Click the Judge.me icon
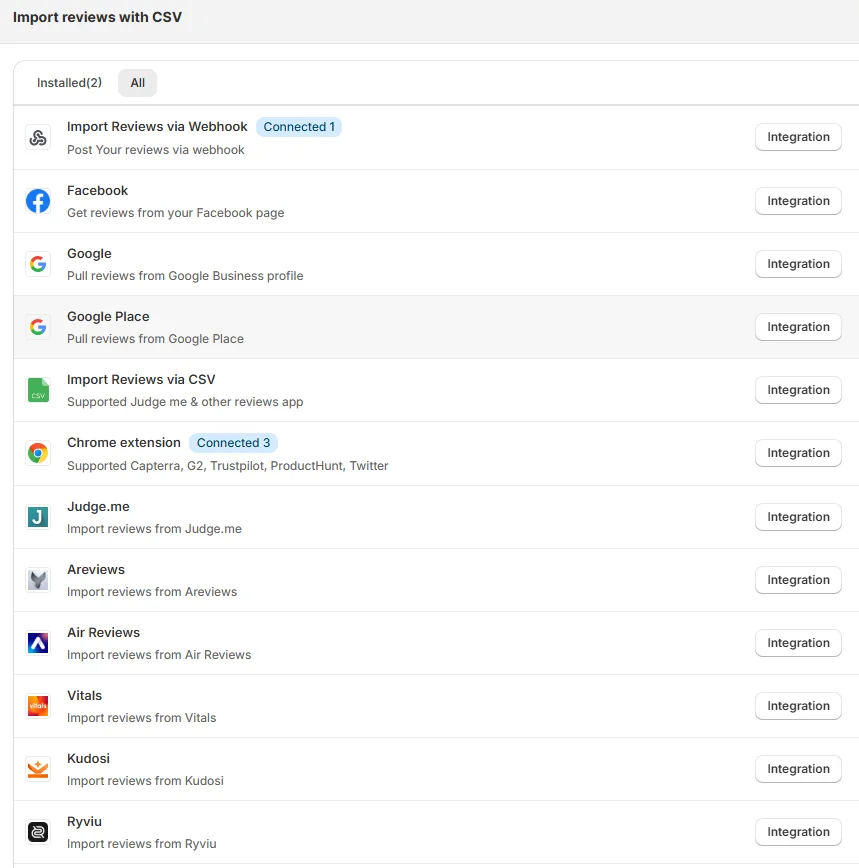The height and width of the screenshot is (868, 859). coord(38,517)
